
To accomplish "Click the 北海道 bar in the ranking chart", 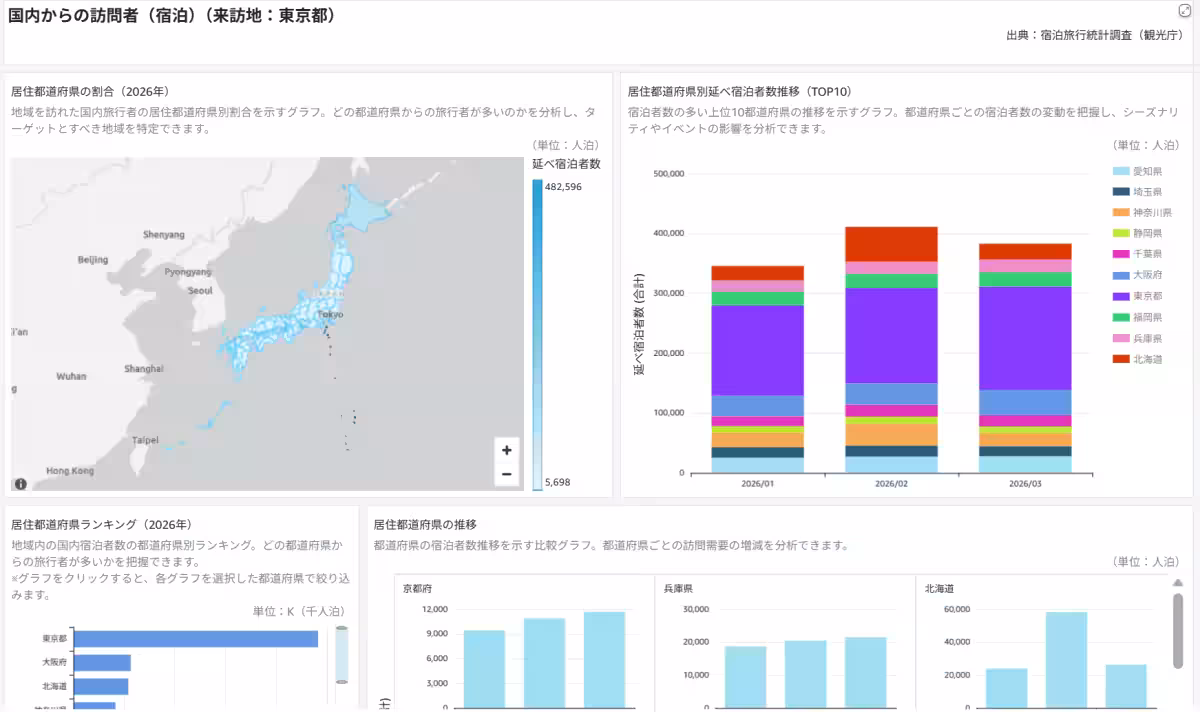I will point(101,686).
